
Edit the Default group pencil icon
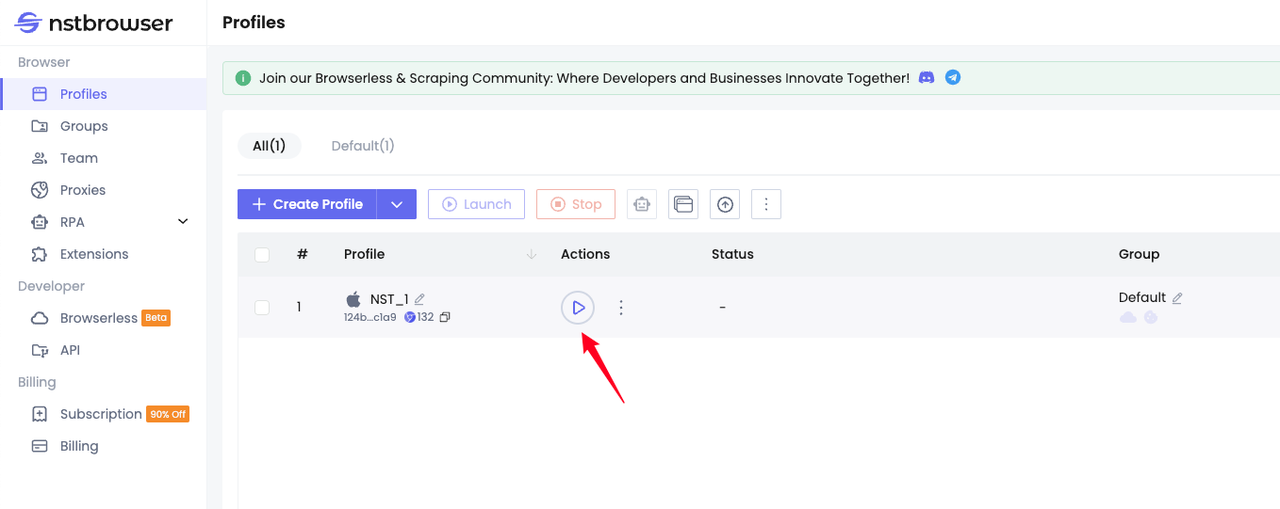tap(1177, 298)
